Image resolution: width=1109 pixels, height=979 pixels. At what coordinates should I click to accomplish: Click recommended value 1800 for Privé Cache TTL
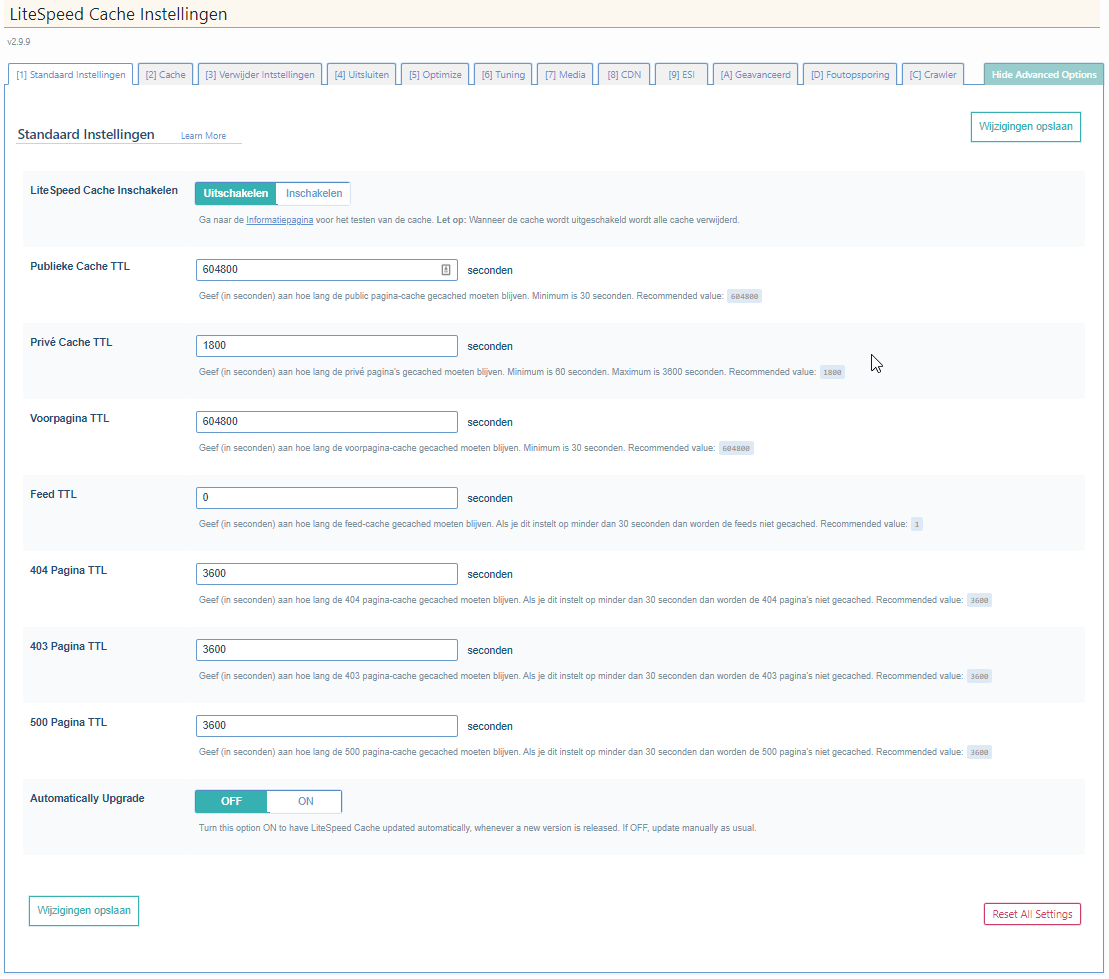pyautogui.click(x=832, y=372)
